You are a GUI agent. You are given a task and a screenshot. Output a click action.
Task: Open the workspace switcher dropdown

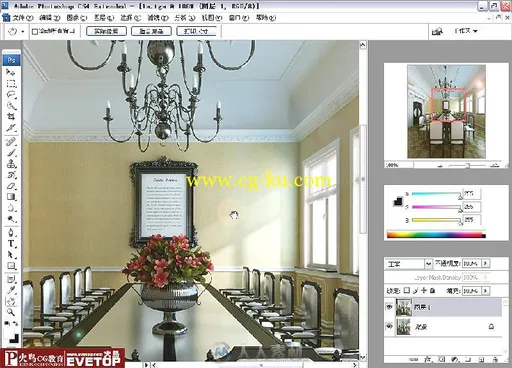coord(466,31)
